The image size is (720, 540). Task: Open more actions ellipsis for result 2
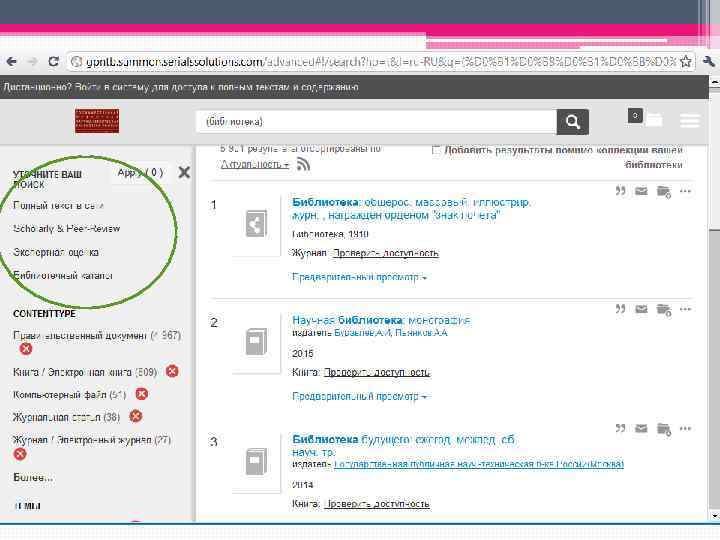[685, 309]
